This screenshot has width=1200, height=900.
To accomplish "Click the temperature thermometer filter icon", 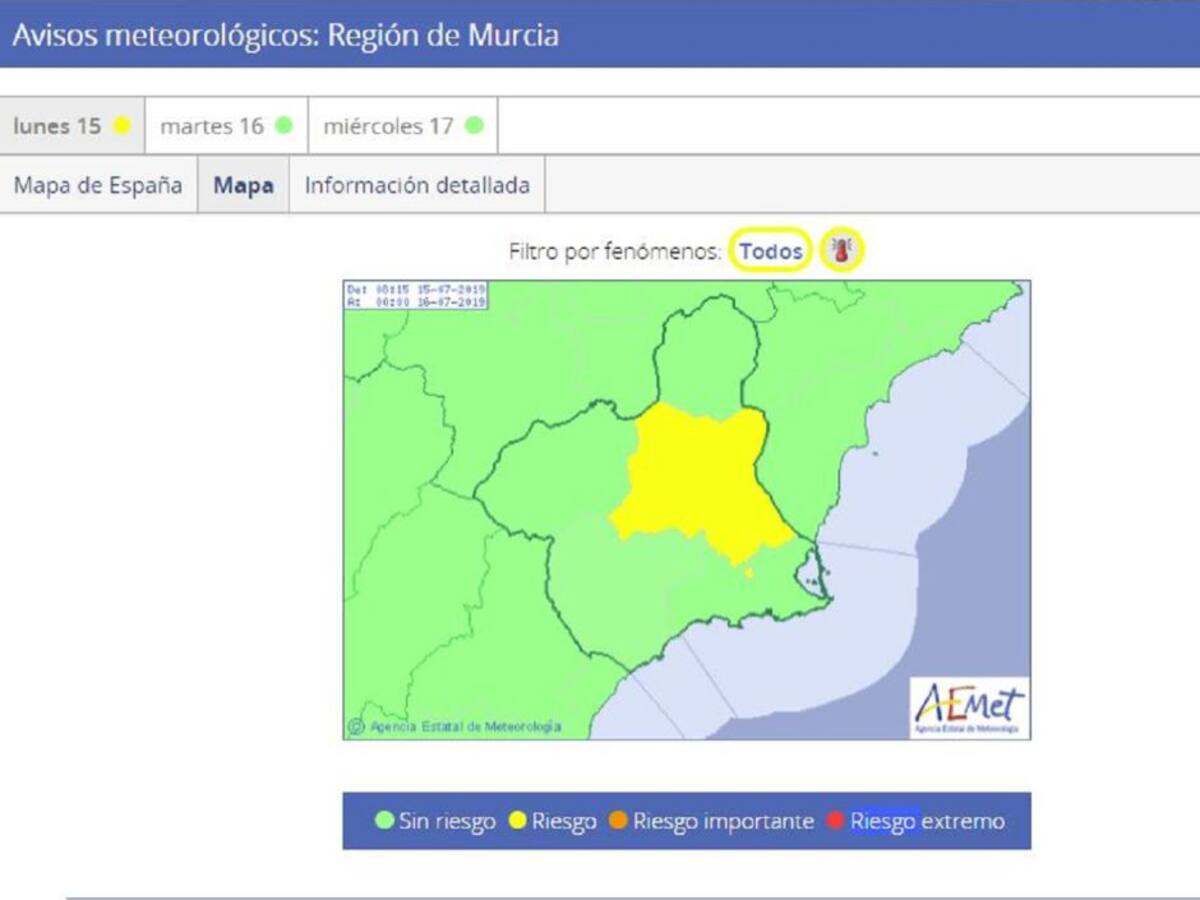I will tap(842, 251).
